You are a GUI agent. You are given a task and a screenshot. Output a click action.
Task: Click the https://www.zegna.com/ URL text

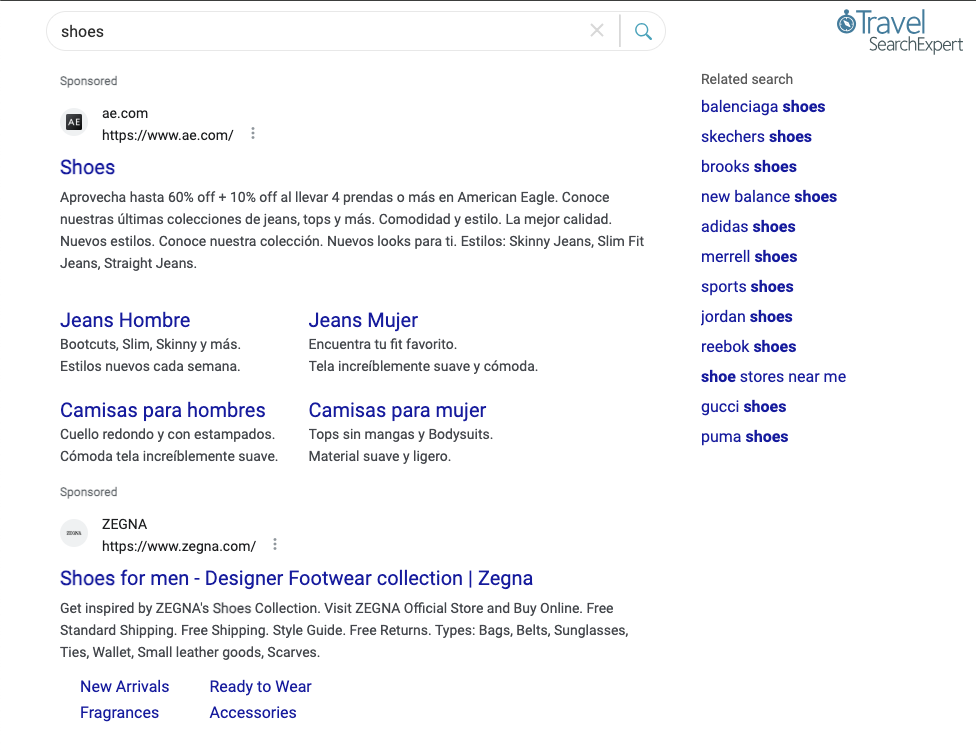179,546
